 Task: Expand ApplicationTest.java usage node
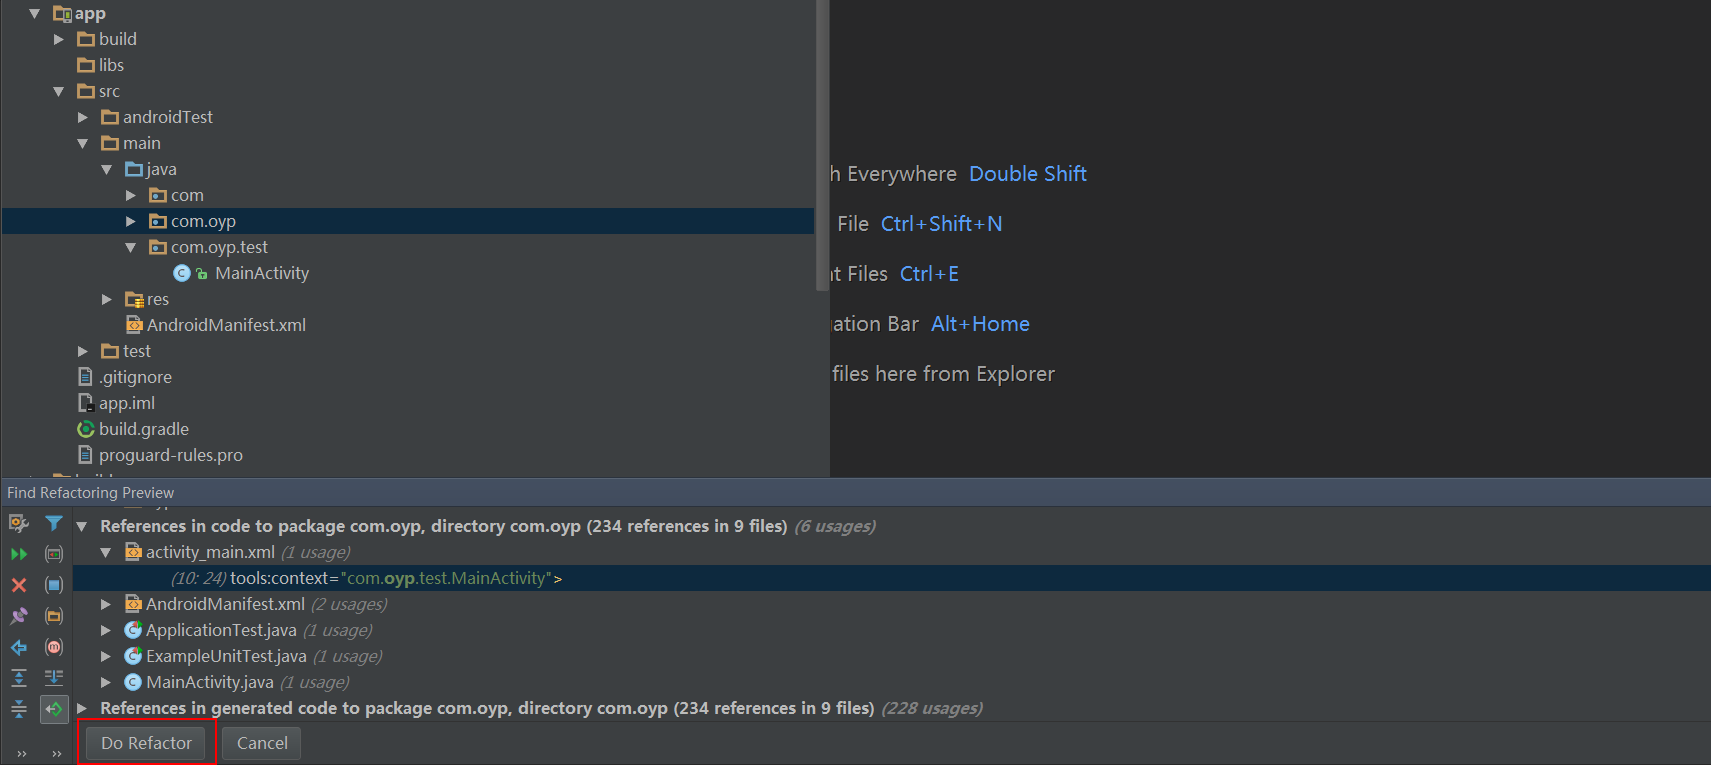(106, 630)
